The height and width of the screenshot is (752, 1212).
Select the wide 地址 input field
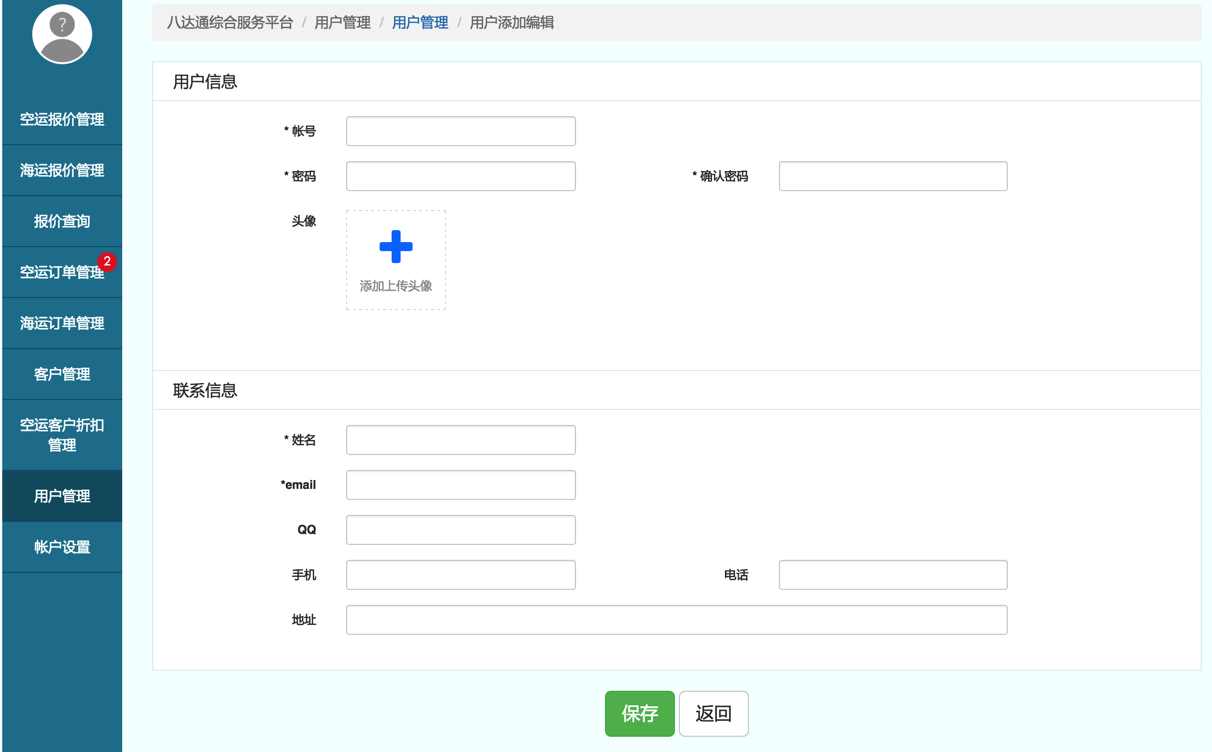click(676, 620)
